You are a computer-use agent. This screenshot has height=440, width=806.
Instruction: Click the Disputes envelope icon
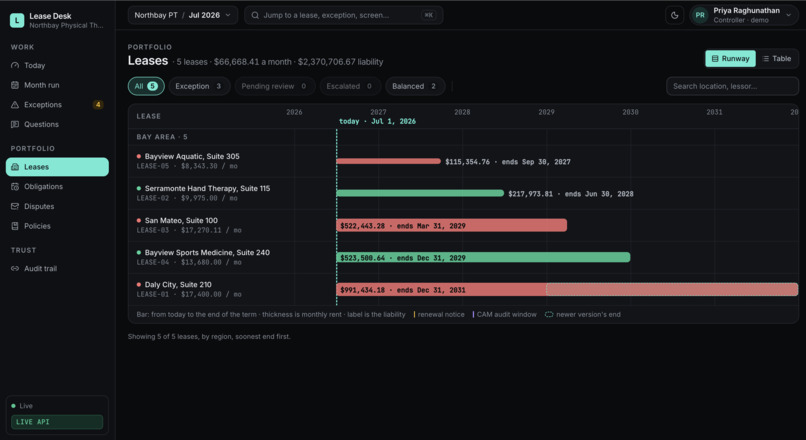[x=15, y=206]
